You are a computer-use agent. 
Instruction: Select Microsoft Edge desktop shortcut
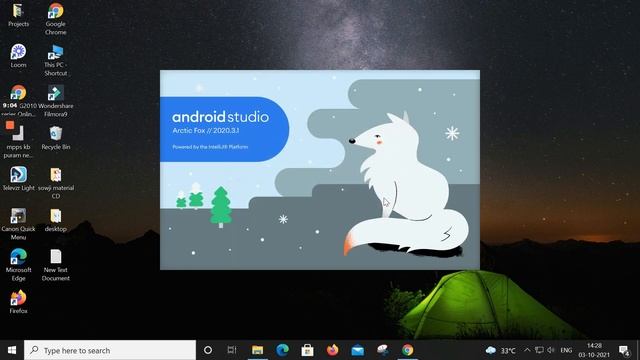tap(18, 264)
